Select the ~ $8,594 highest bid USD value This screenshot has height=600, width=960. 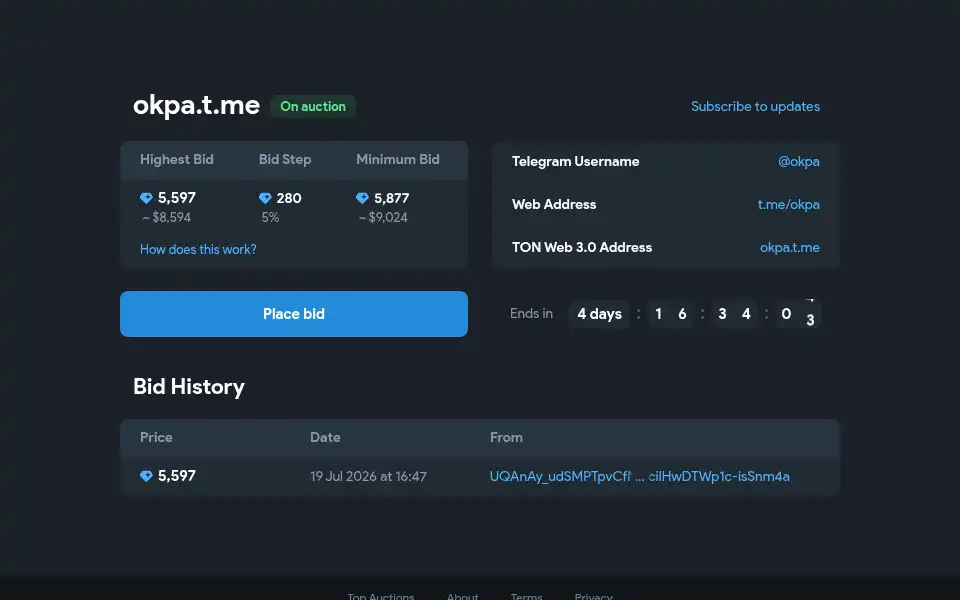click(x=167, y=217)
